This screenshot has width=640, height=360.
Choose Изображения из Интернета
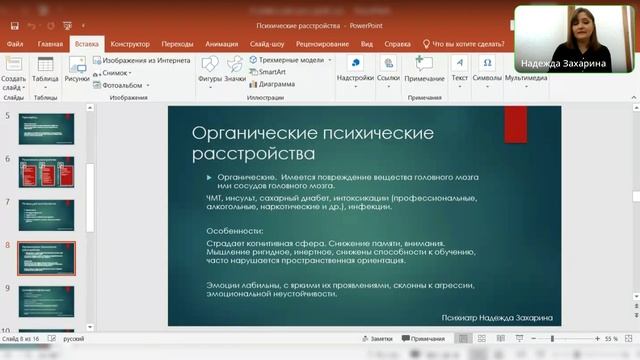point(142,60)
